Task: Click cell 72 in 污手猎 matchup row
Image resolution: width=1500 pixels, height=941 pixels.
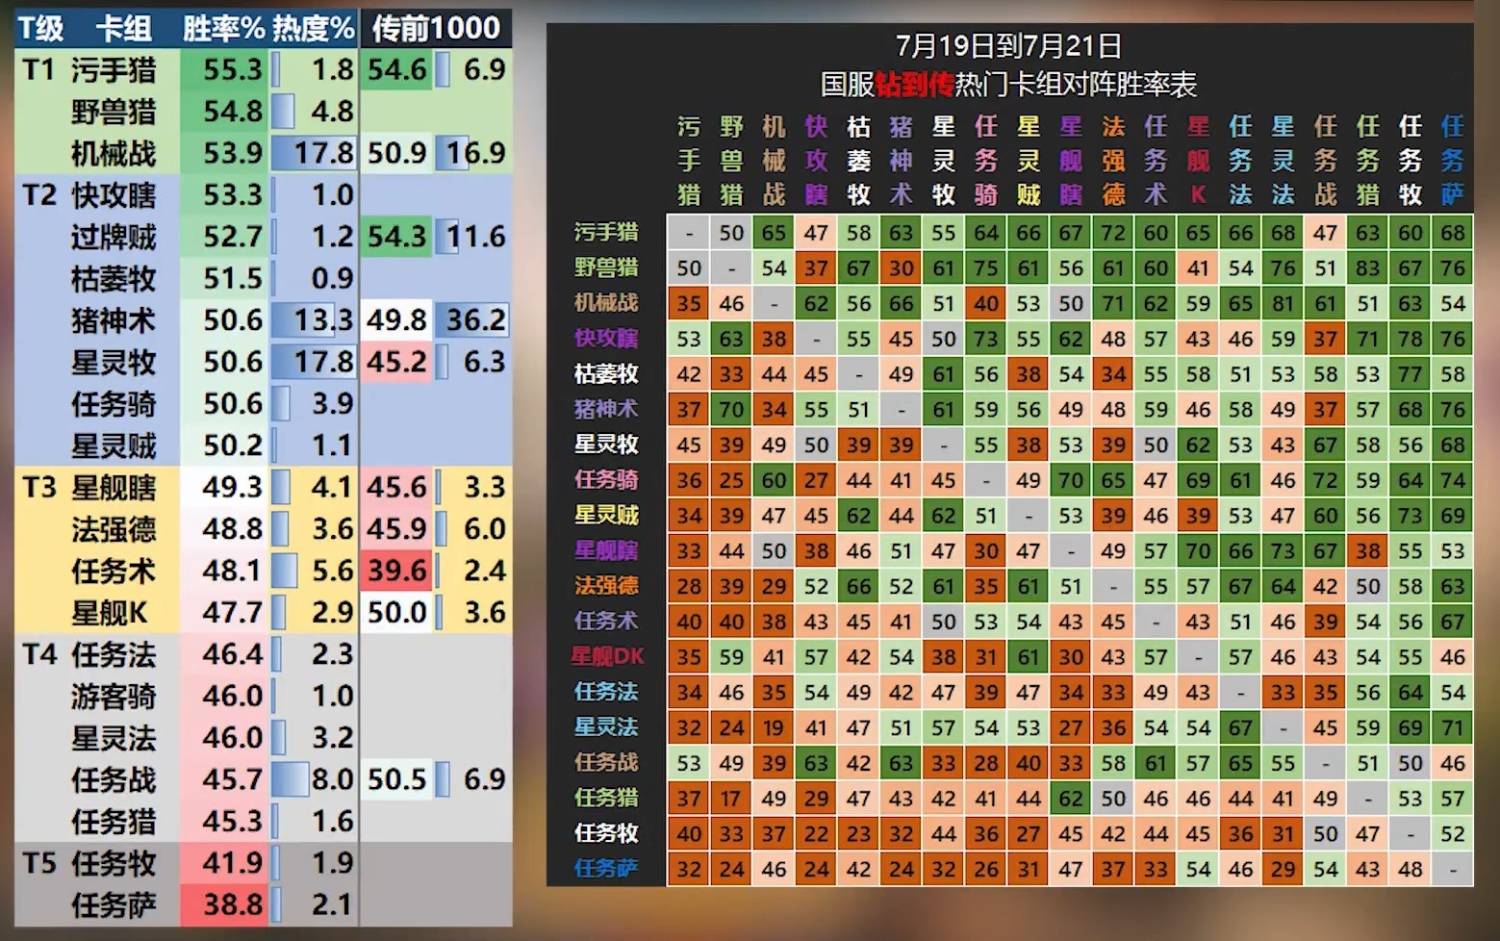Action: 1113,232
